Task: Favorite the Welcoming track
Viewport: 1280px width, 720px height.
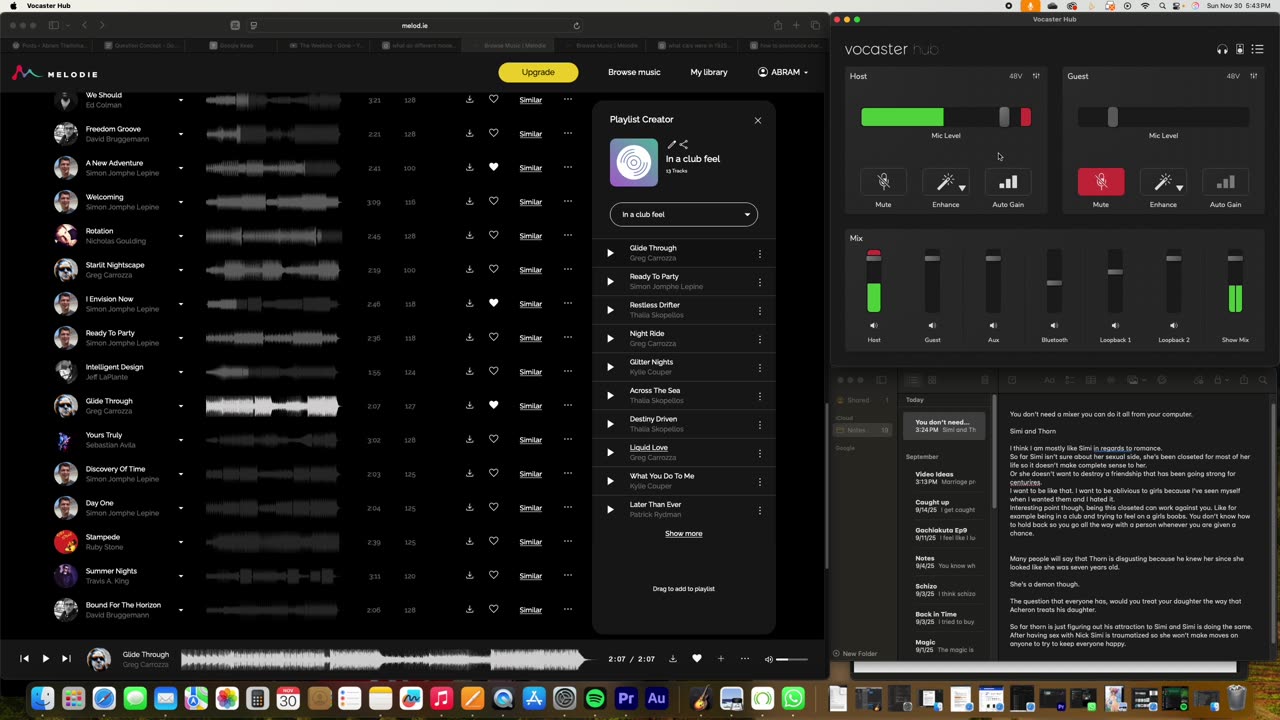Action: (493, 201)
